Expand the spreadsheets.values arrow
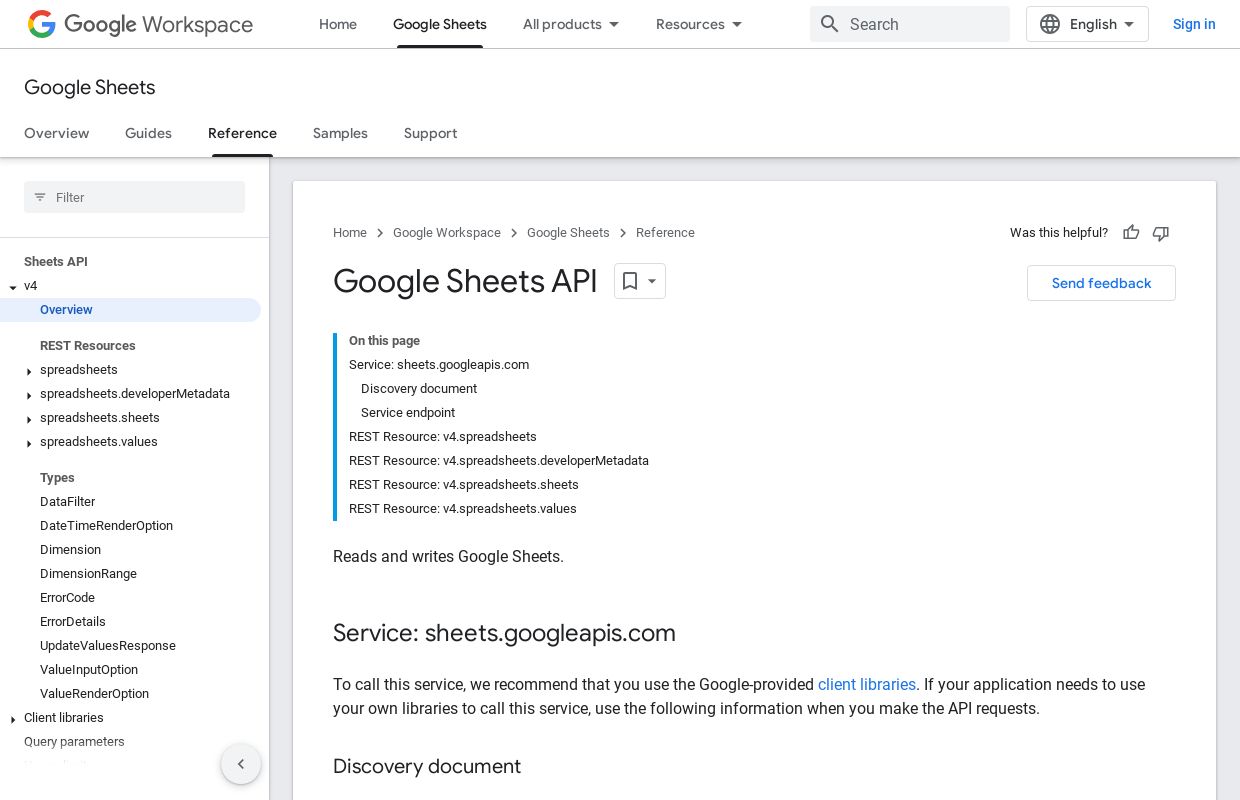Image resolution: width=1240 pixels, height=800 pixels. click(29, 443)
